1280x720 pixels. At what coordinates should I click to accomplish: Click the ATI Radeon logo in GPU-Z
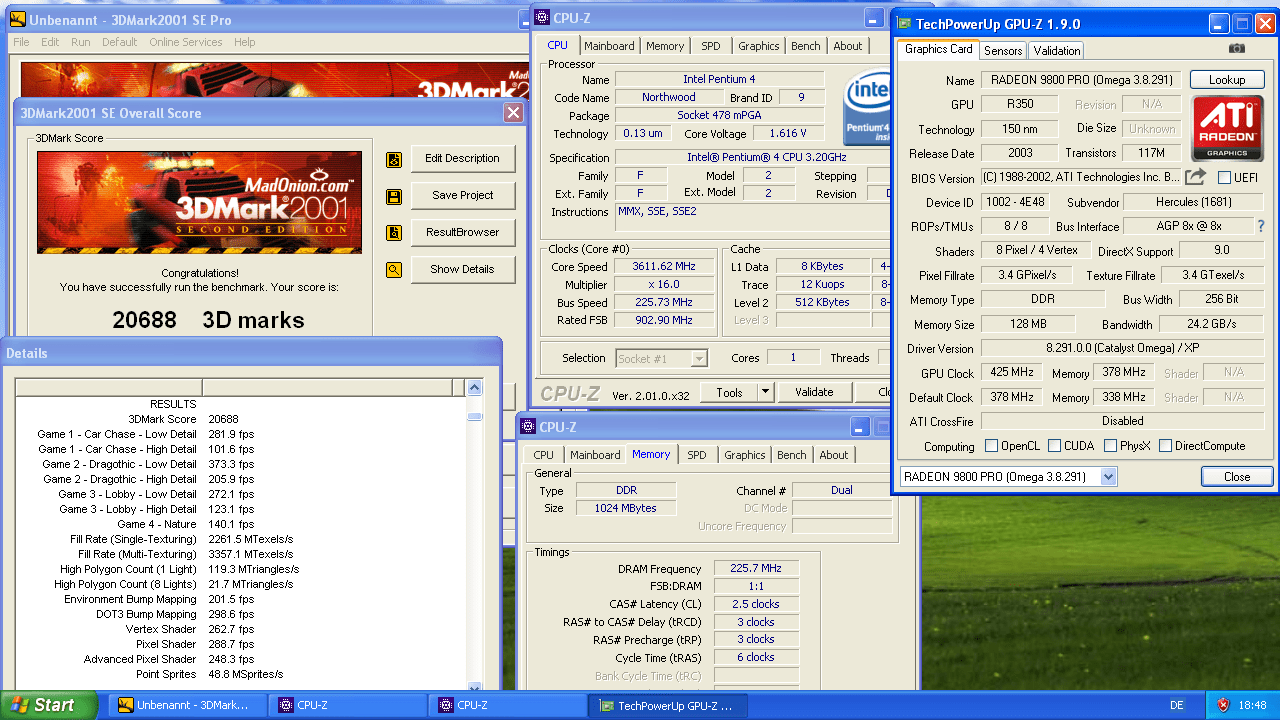click(x=1227, y=128)
